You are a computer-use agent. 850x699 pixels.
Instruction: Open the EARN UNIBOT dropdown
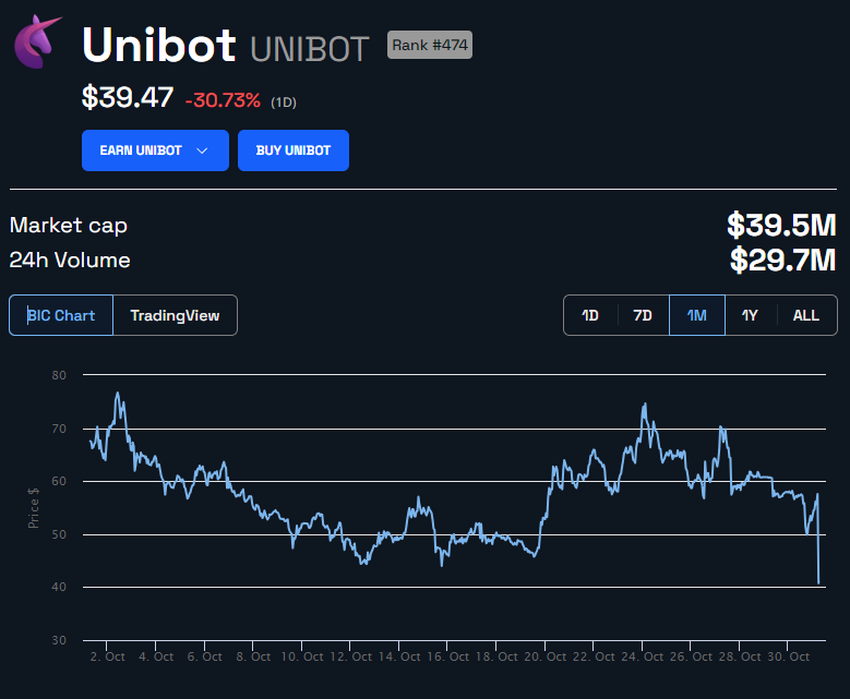point(155,150)
